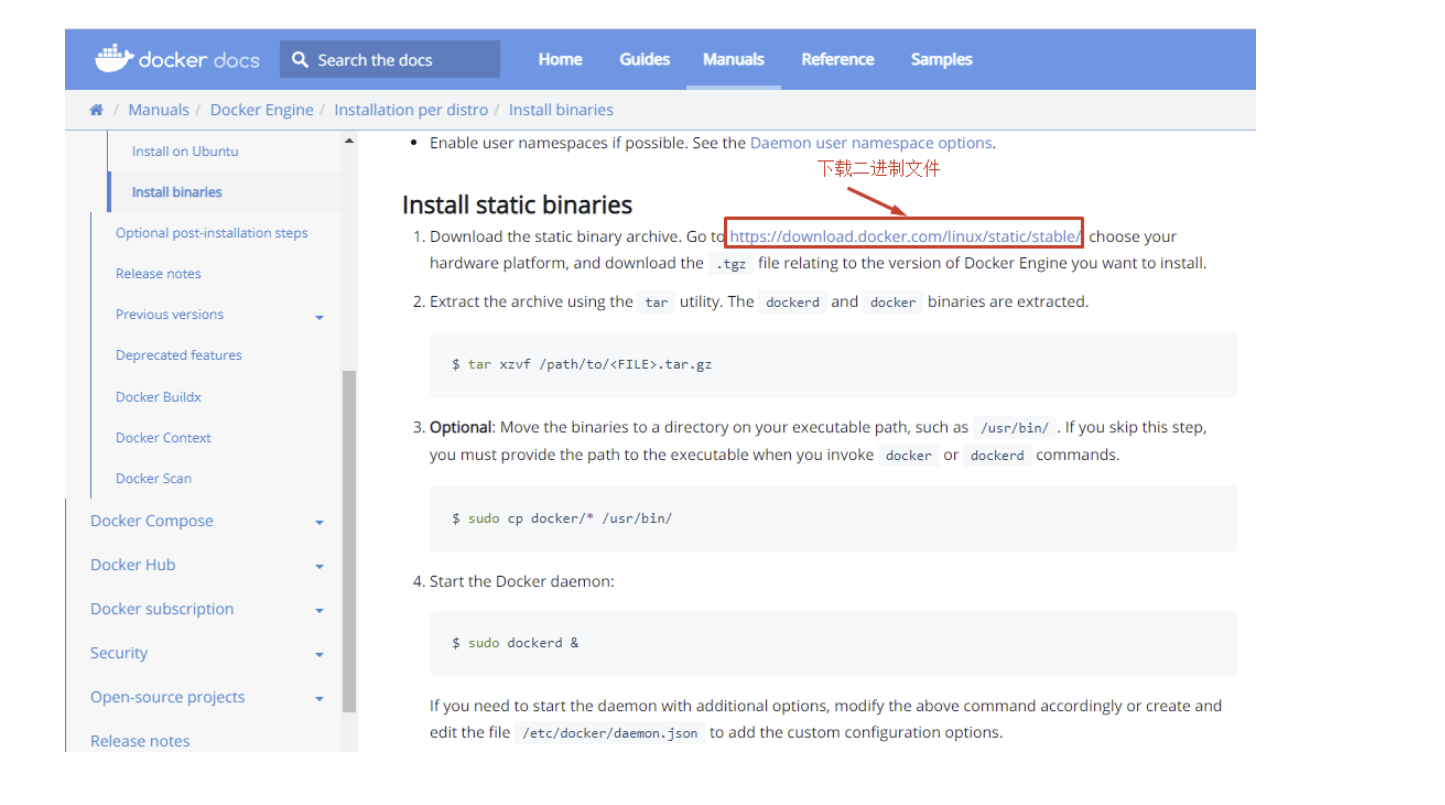1445x805 pixels.
Task: Open the Guides nav tab
Action: click(x=644, y=59)
